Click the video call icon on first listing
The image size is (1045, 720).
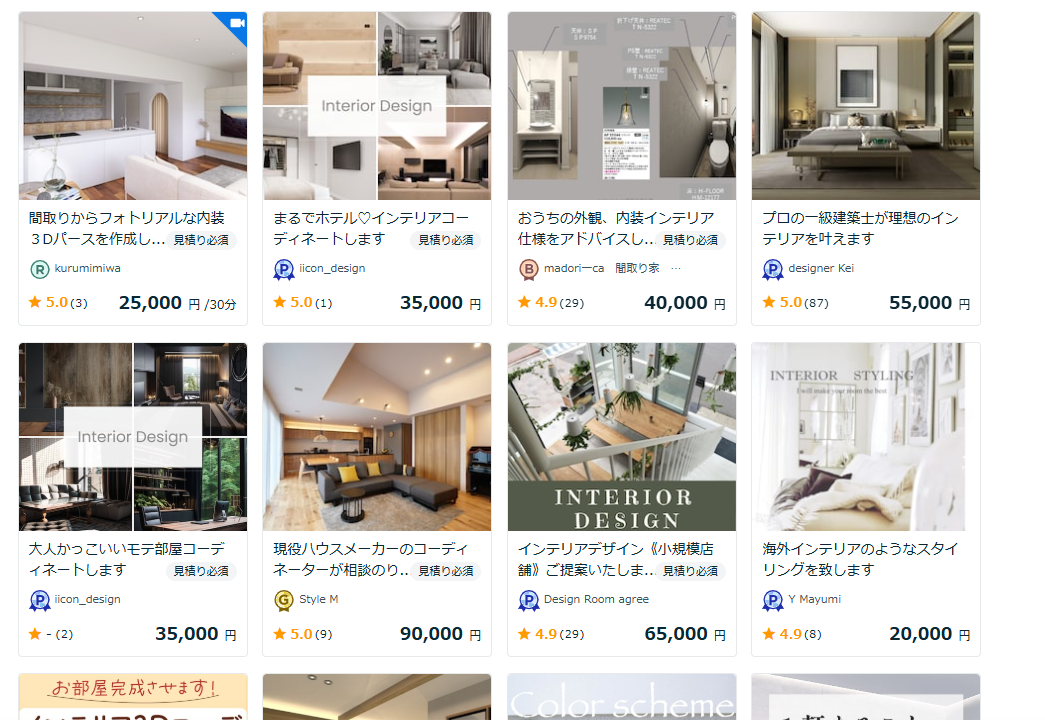click(x=237, y=23)
